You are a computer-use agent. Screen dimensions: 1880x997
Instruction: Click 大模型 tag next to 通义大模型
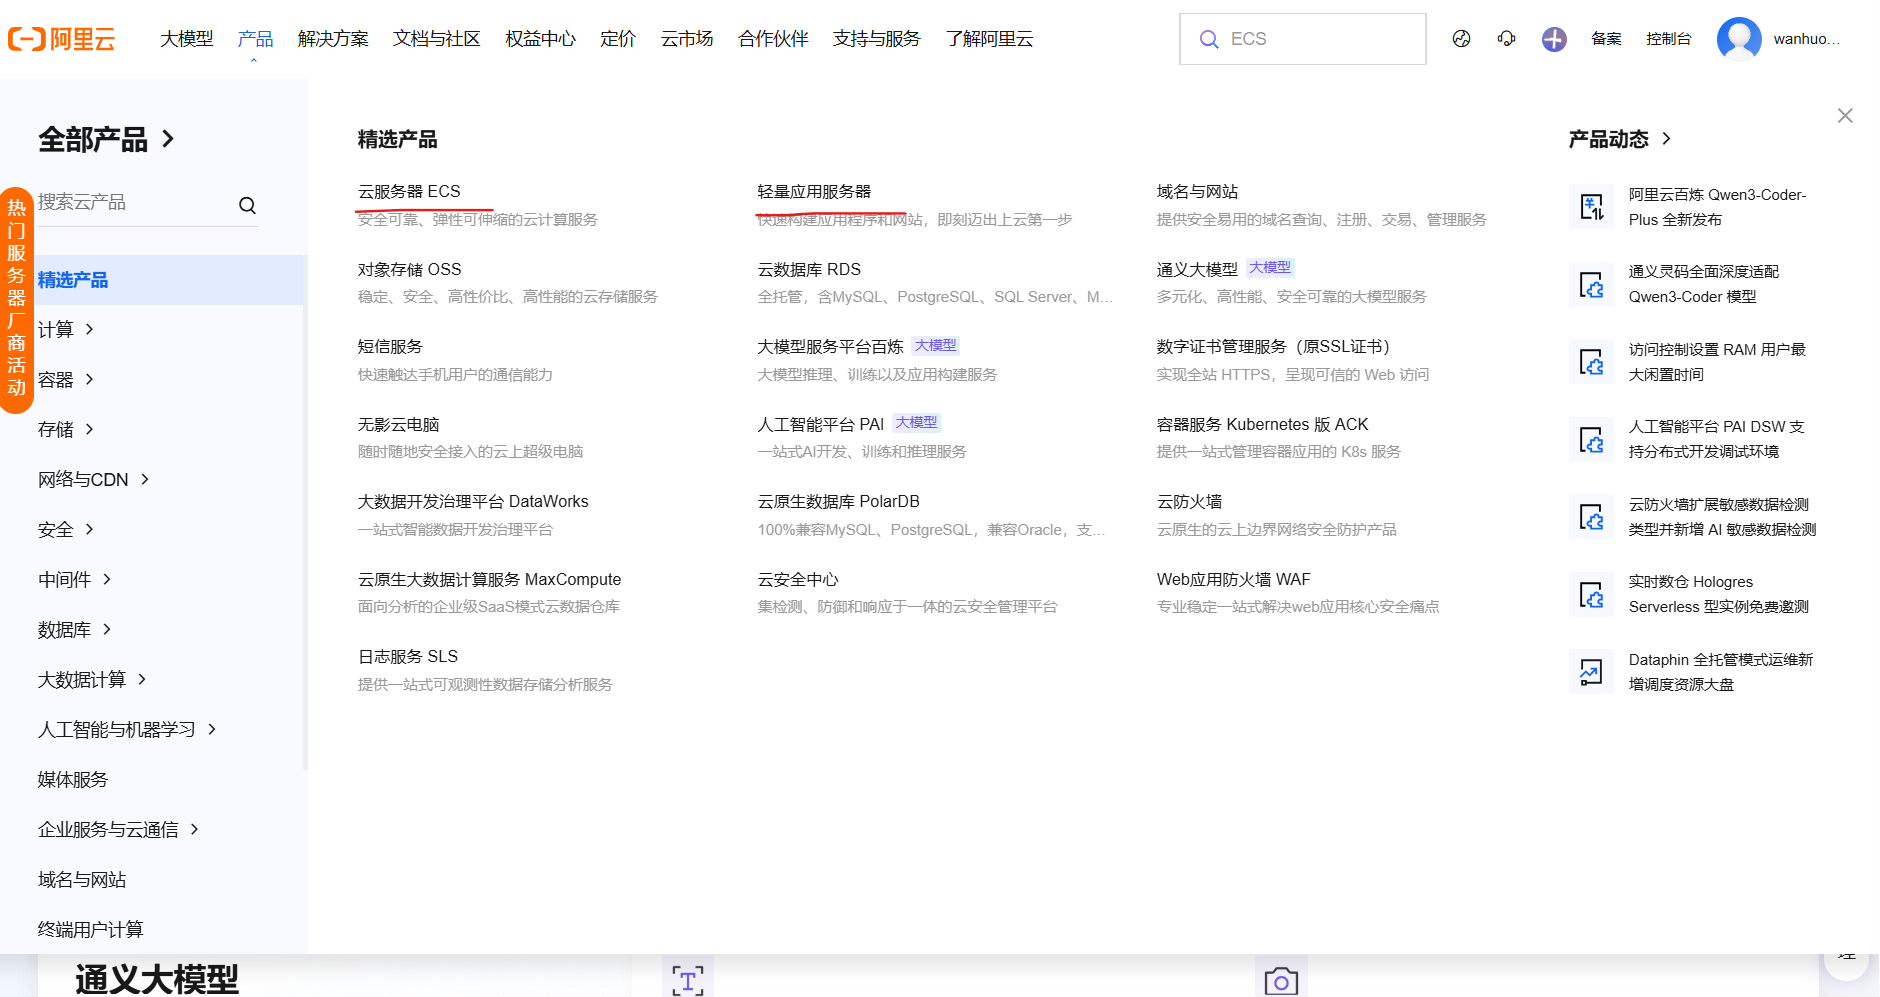(1270, 268)
